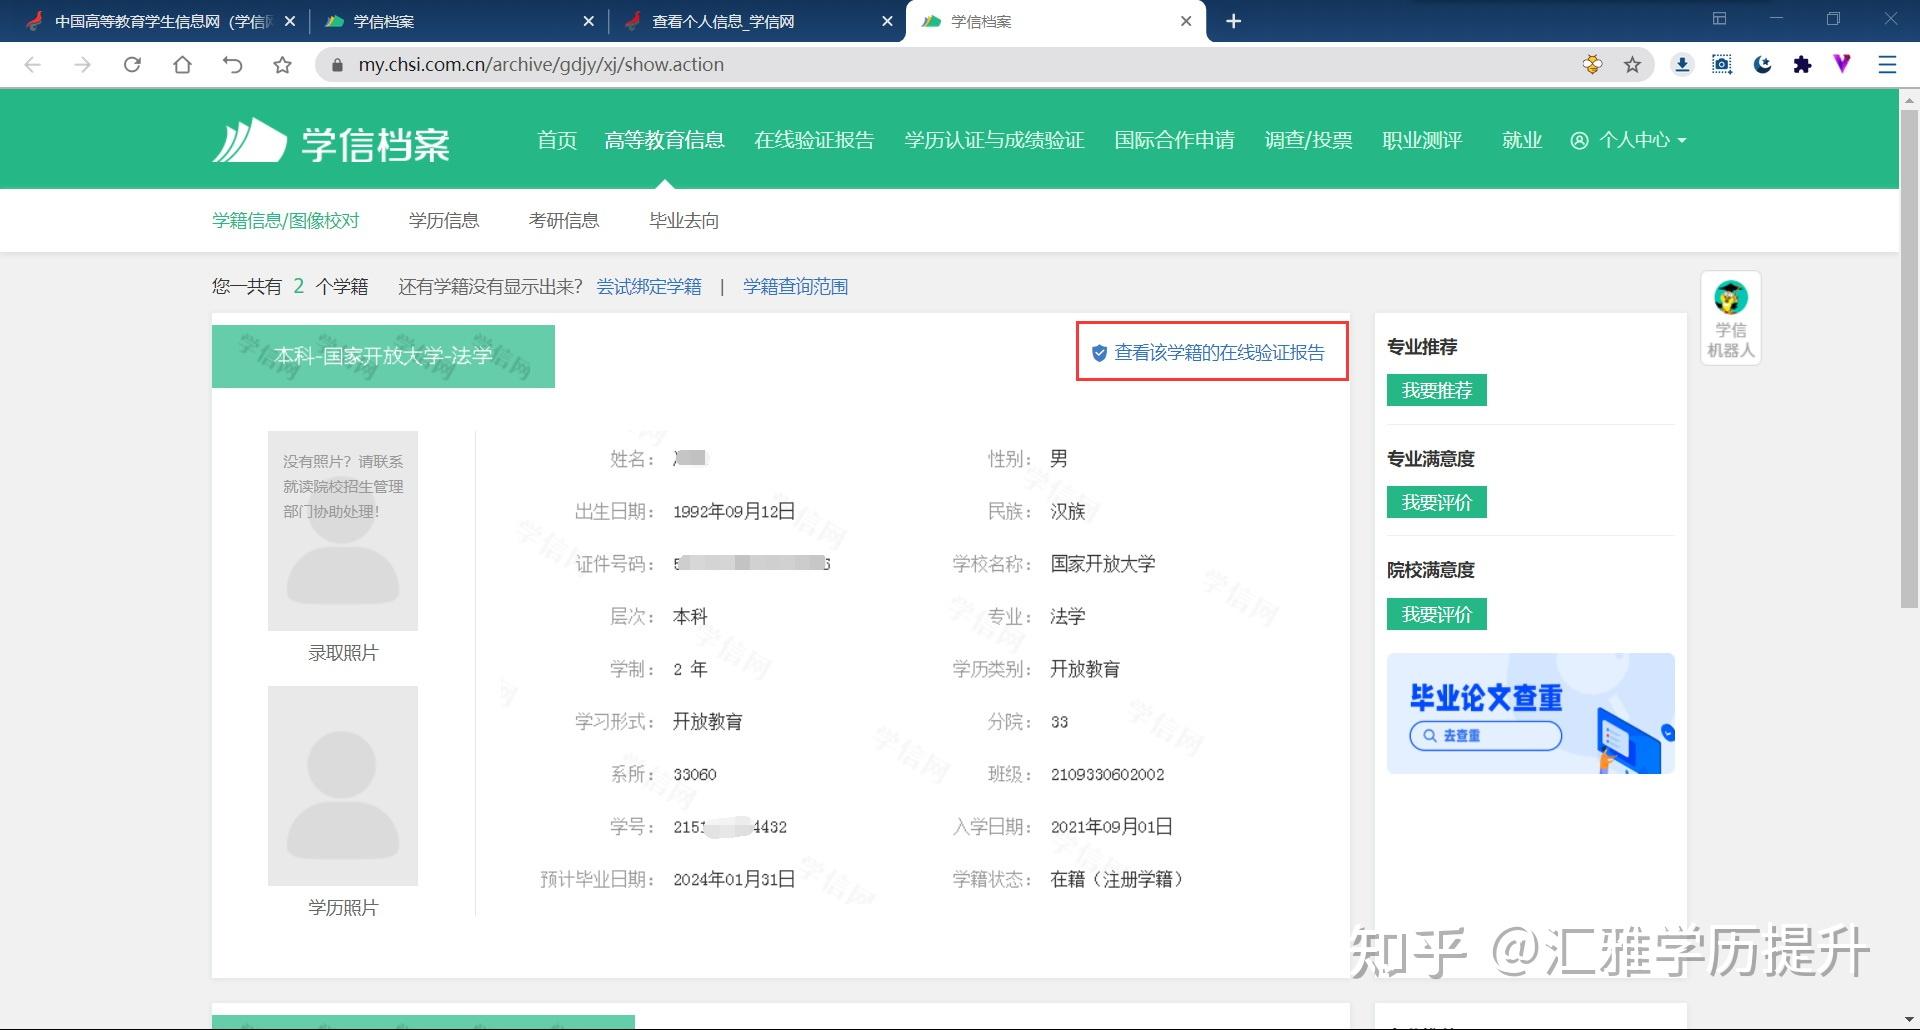The image size is (1920, 1030).
Task: Close the first 中国高等教育学生信息网 tab
Action: tap(290, 21)
